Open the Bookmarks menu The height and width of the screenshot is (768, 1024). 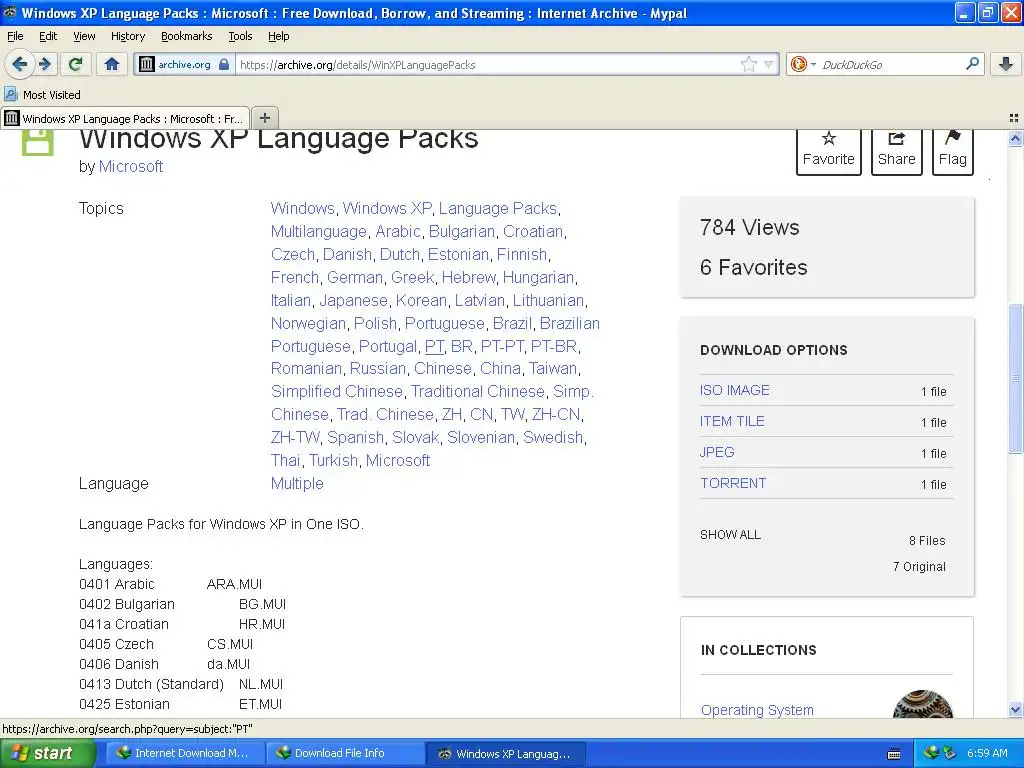click(x=187, y=36)
